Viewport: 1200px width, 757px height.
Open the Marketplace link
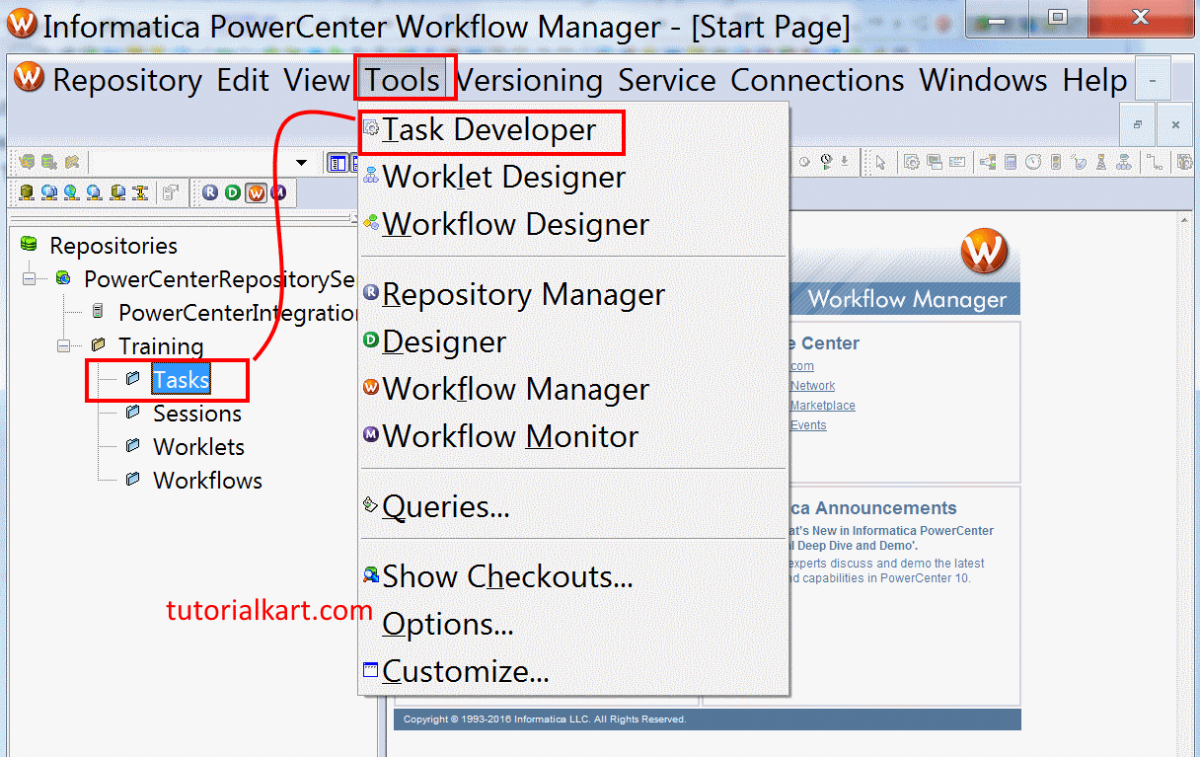(x=822, y=405)
